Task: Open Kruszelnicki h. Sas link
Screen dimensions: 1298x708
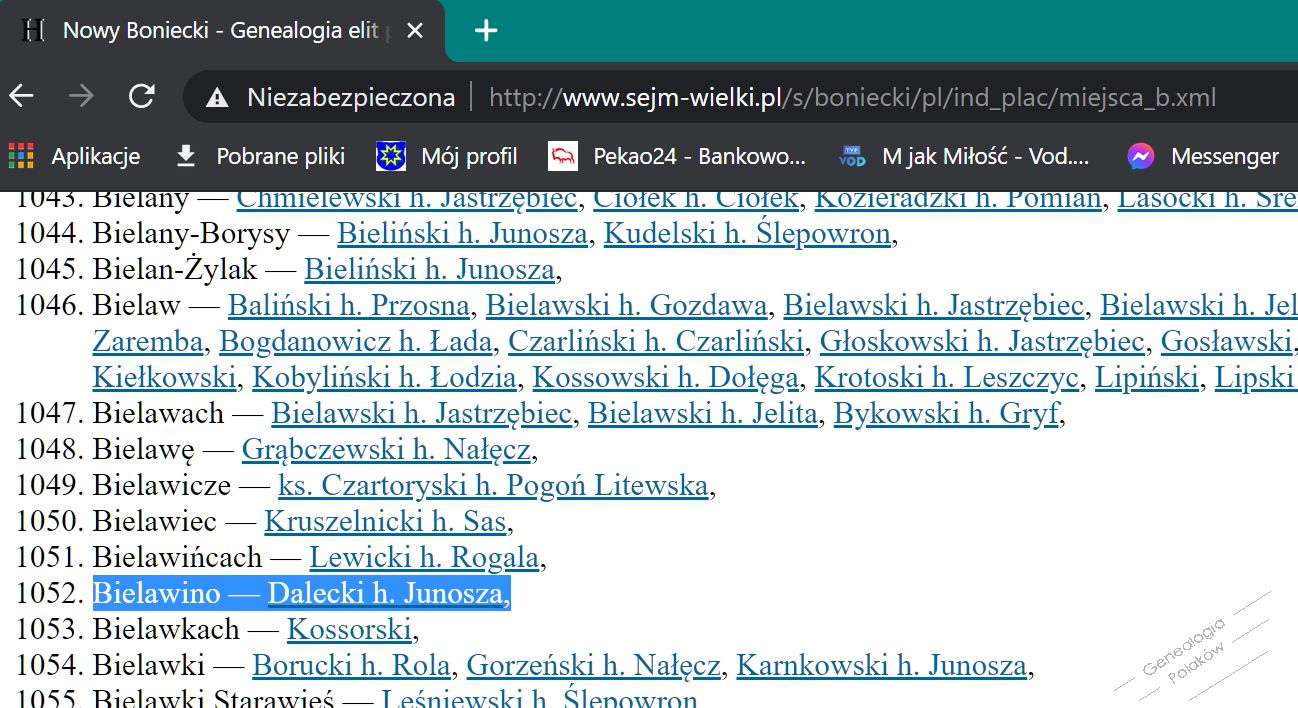Action: click(386, 522)
